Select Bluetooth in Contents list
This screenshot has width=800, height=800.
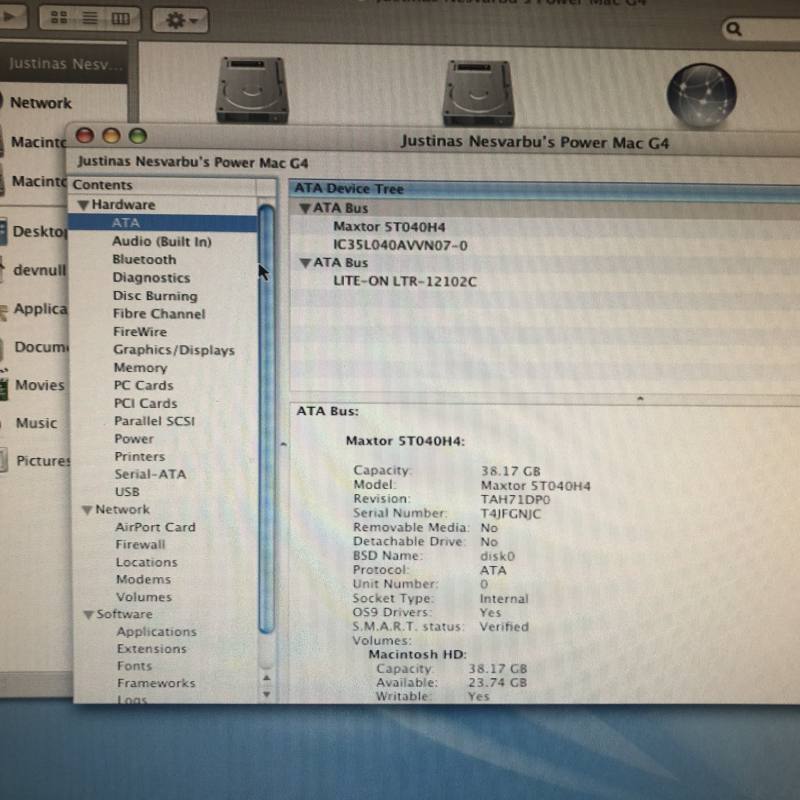pos(144,259)
